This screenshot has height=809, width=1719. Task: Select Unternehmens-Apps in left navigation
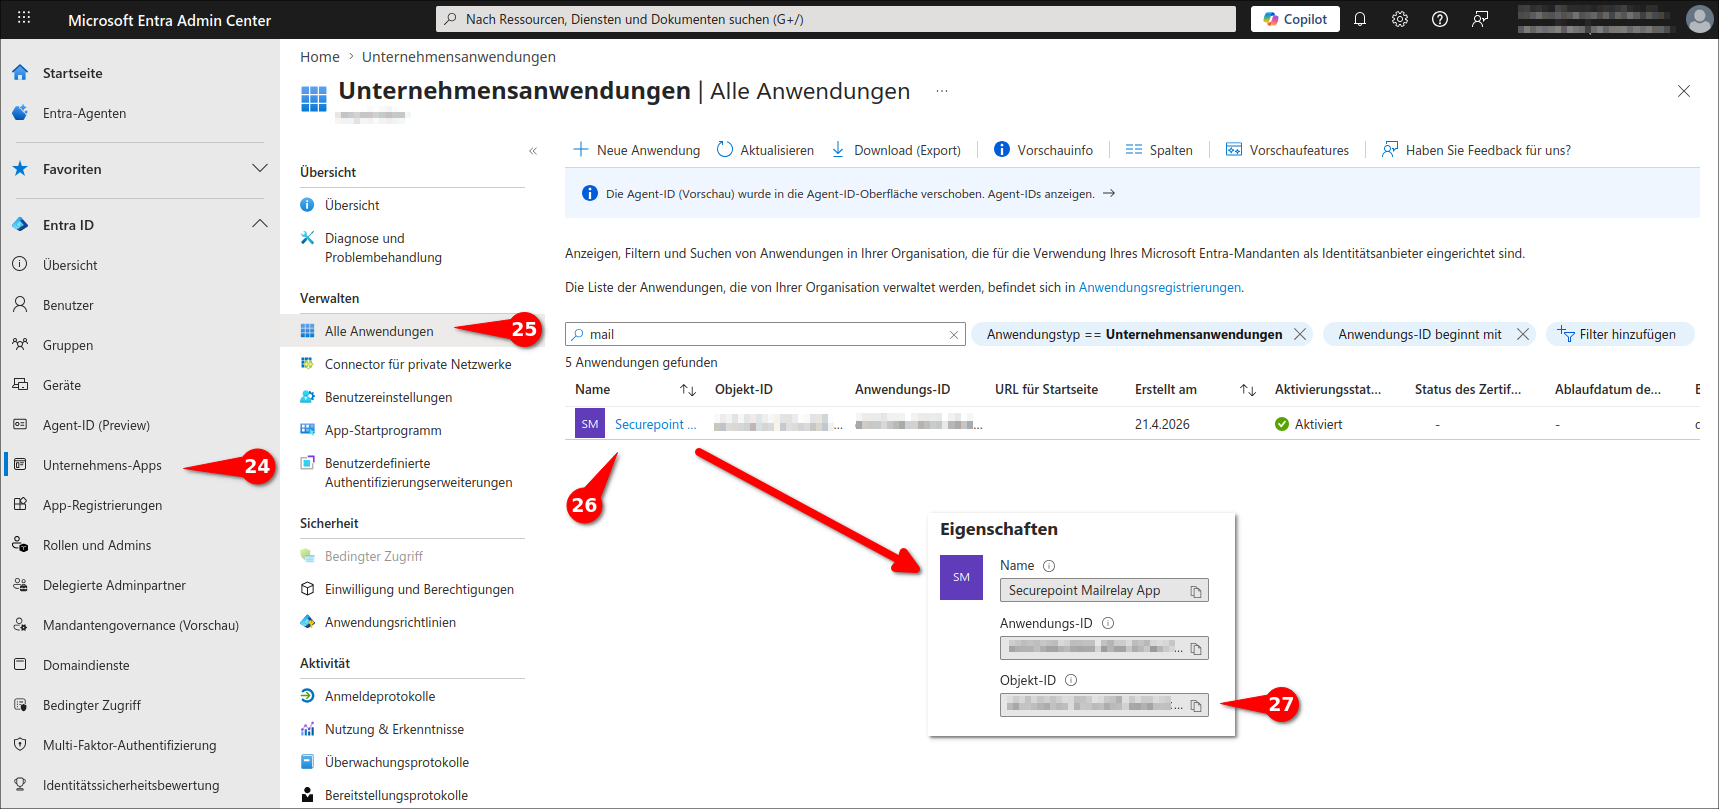tap(102, 465)
